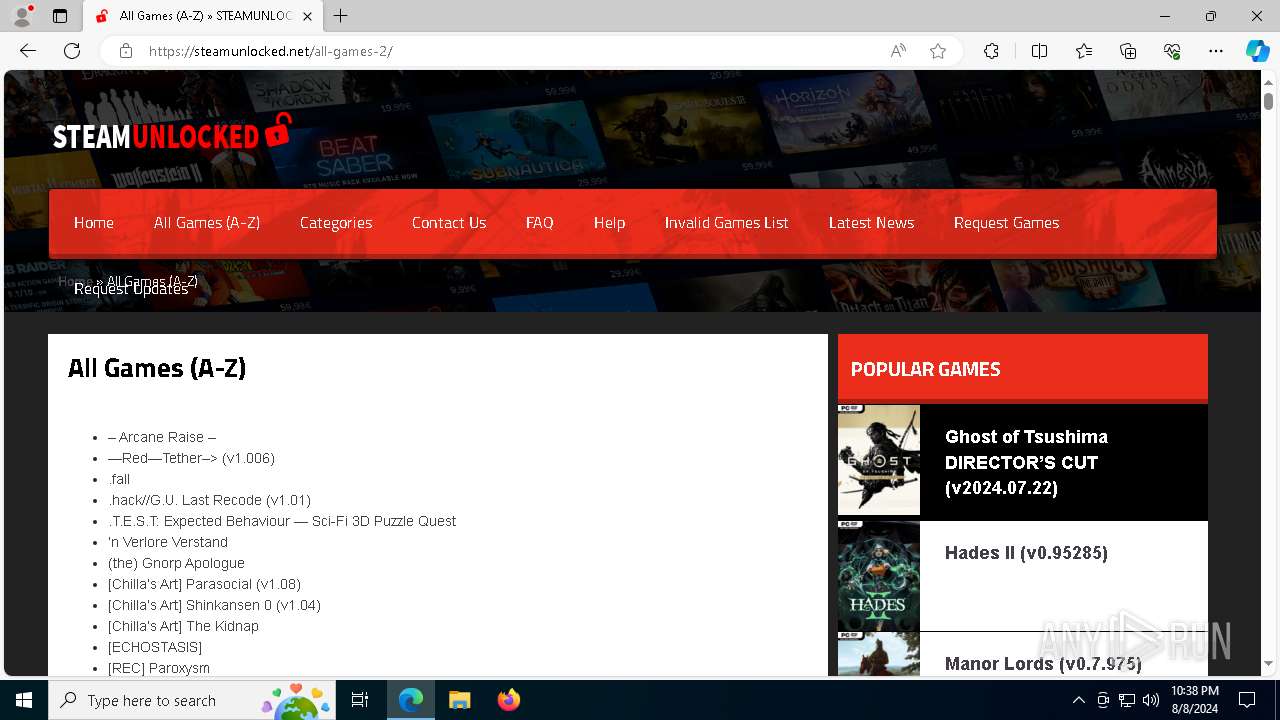Click the SteamUnlocked logo
The image size is (1280, 720).
pos(172,133)
